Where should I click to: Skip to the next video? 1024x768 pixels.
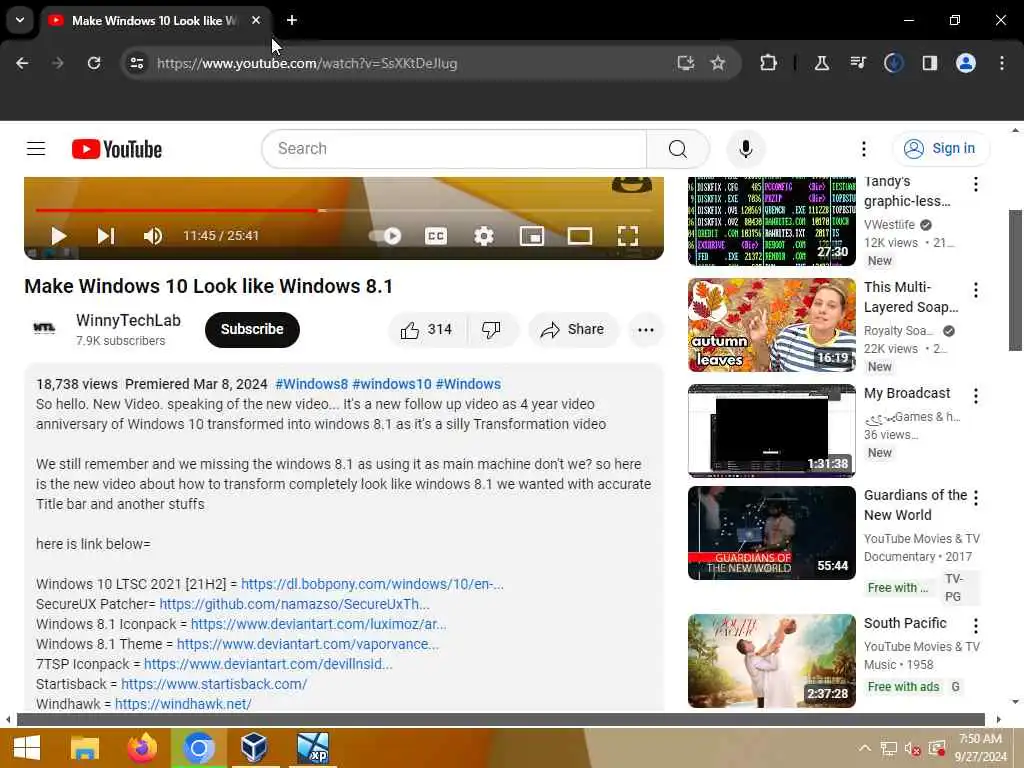106,236
